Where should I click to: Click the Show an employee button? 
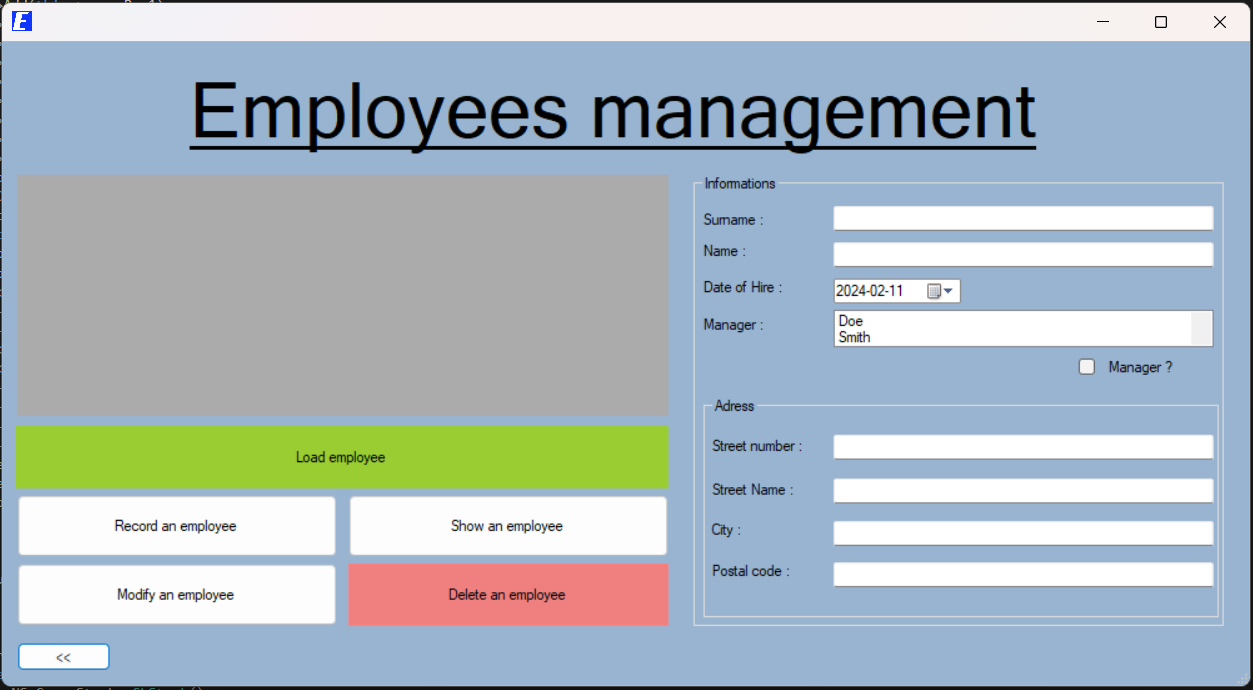[507, 526]
